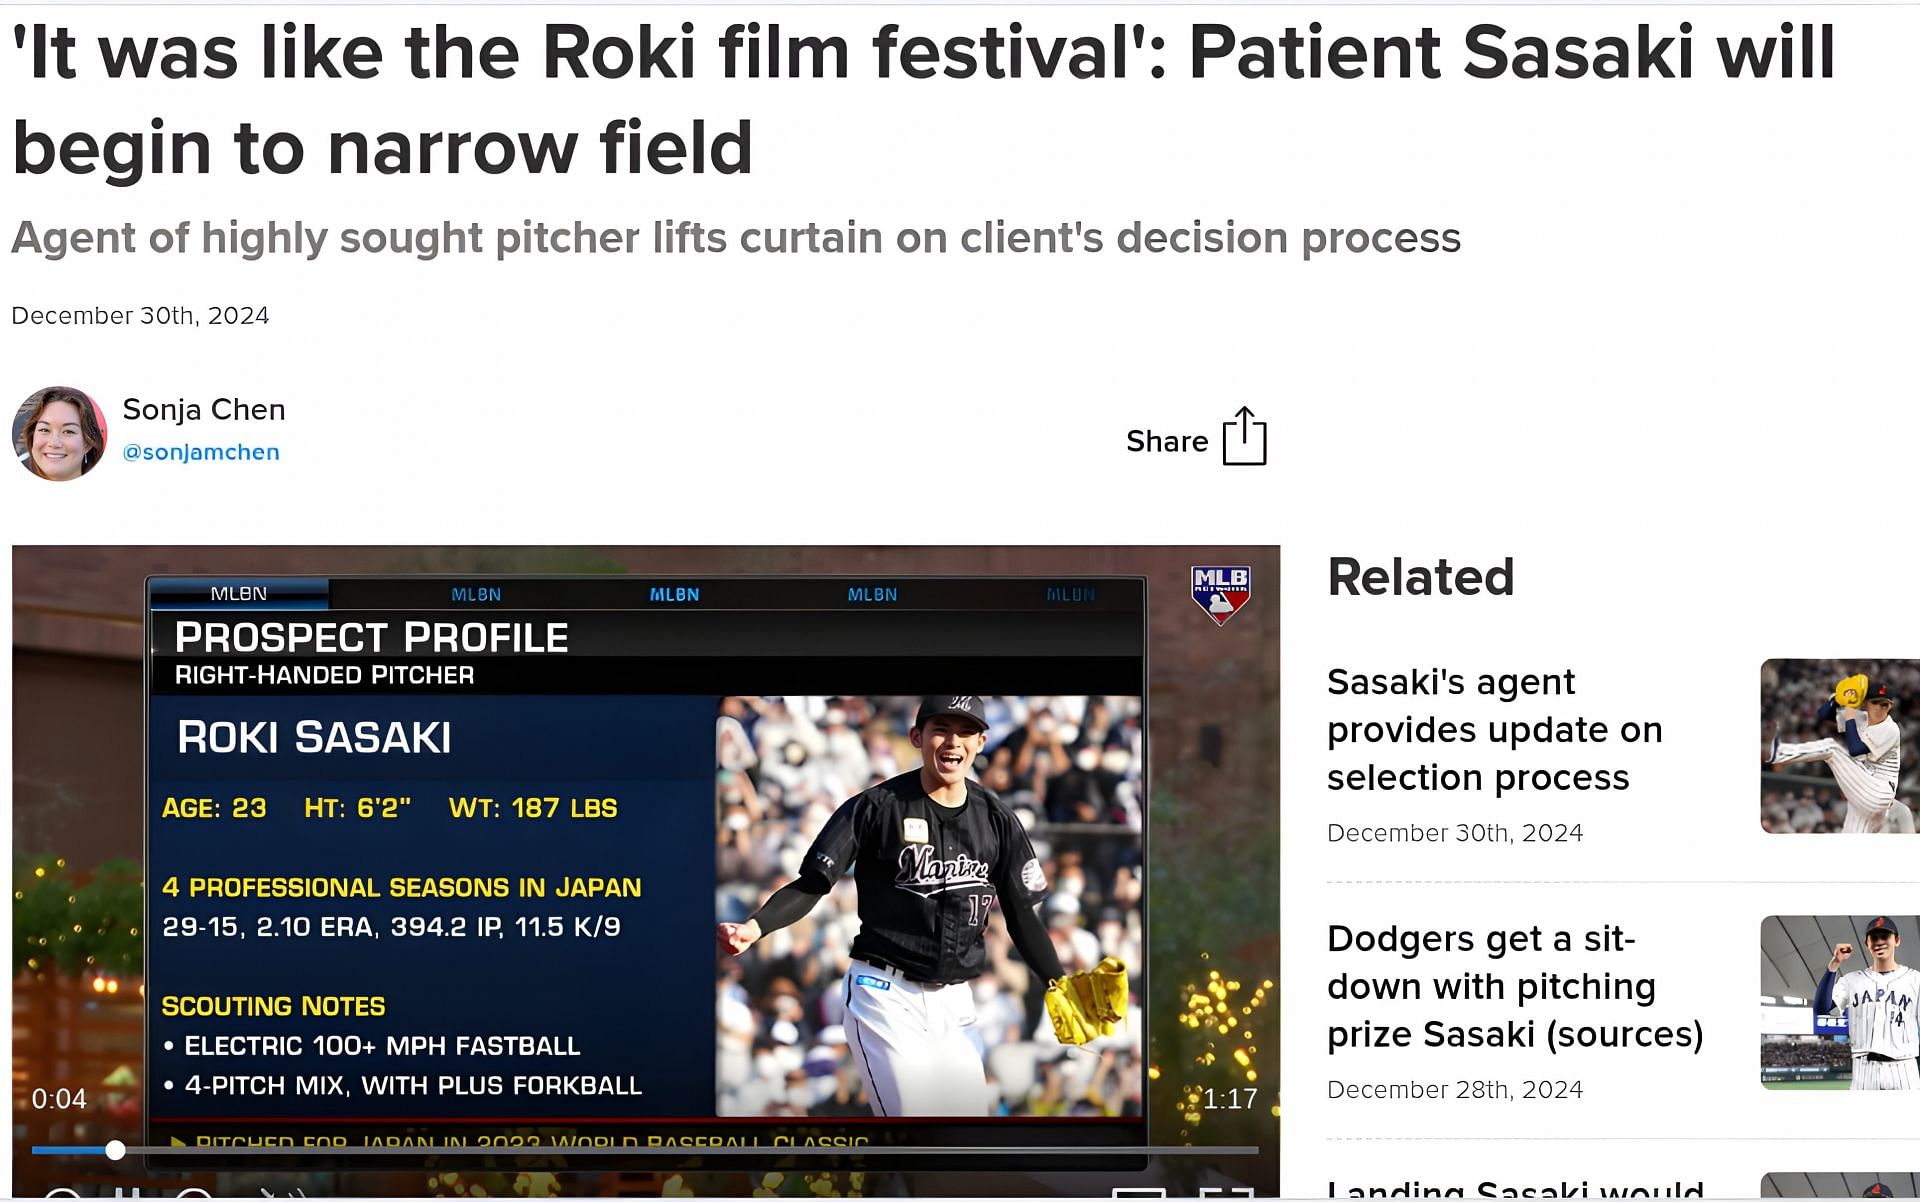The width and height of the screenshot is (1920, 1202).
Task: Click the MLB Network logo in video
Action: coord(1220,594)
